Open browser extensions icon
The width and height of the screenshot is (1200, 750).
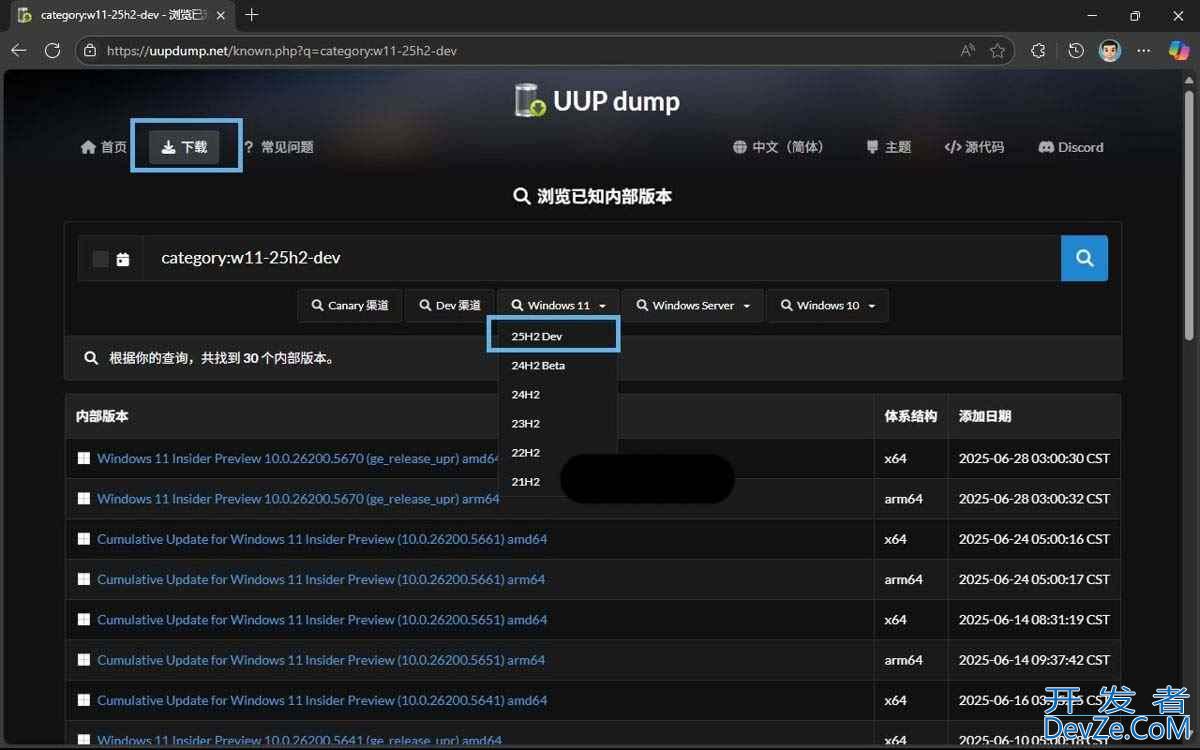coord(1038,50)
